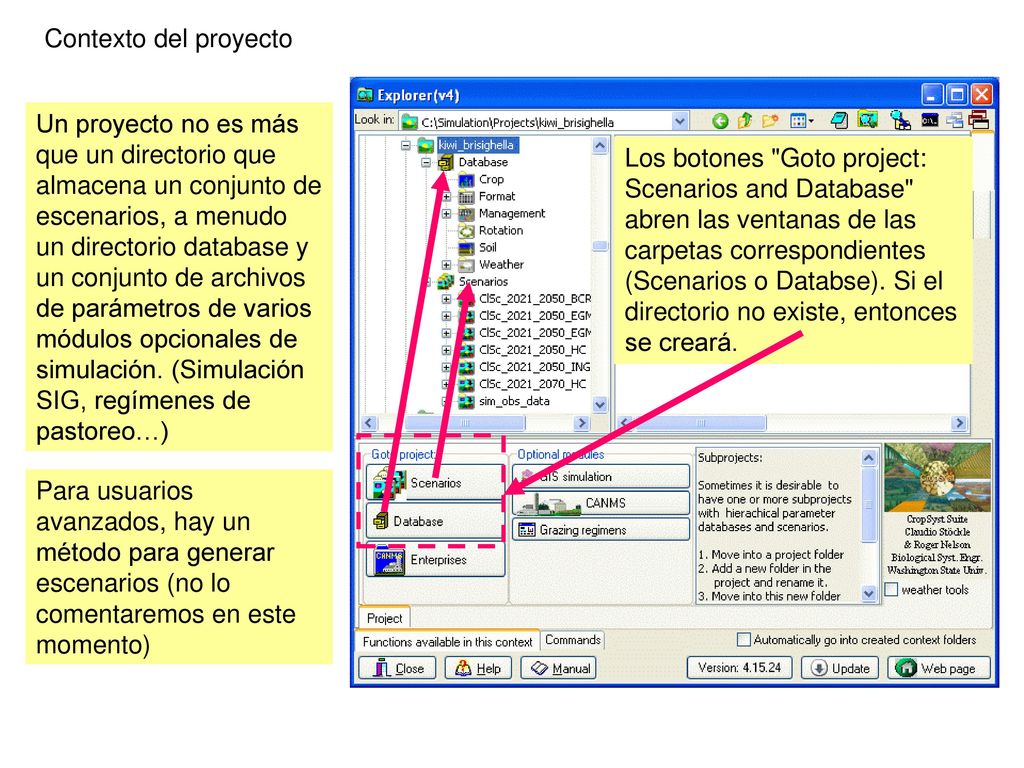Click the right file pane's horizontal scrollbar thumb
Image resolution: width=1024 pixels, height=768 pixels.
click(x=701, y=423)
